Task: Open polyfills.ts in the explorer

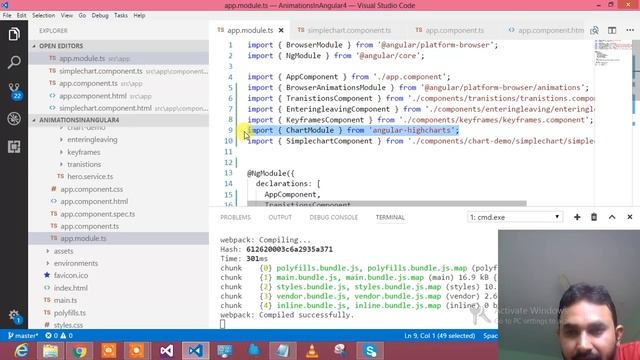Action: point(69,313)
